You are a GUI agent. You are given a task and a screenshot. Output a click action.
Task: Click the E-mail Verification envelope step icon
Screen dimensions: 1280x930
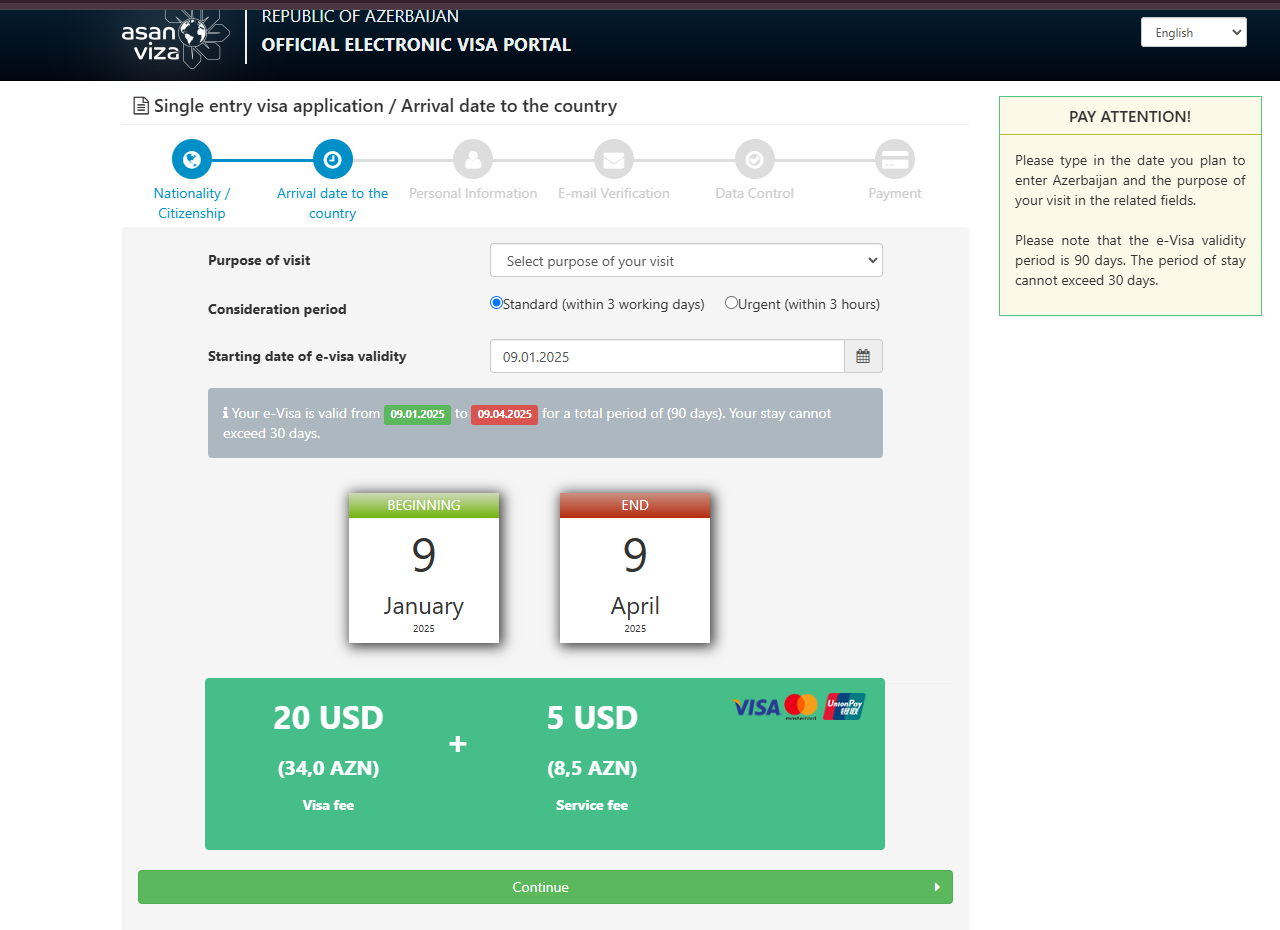tap(614, 159)
